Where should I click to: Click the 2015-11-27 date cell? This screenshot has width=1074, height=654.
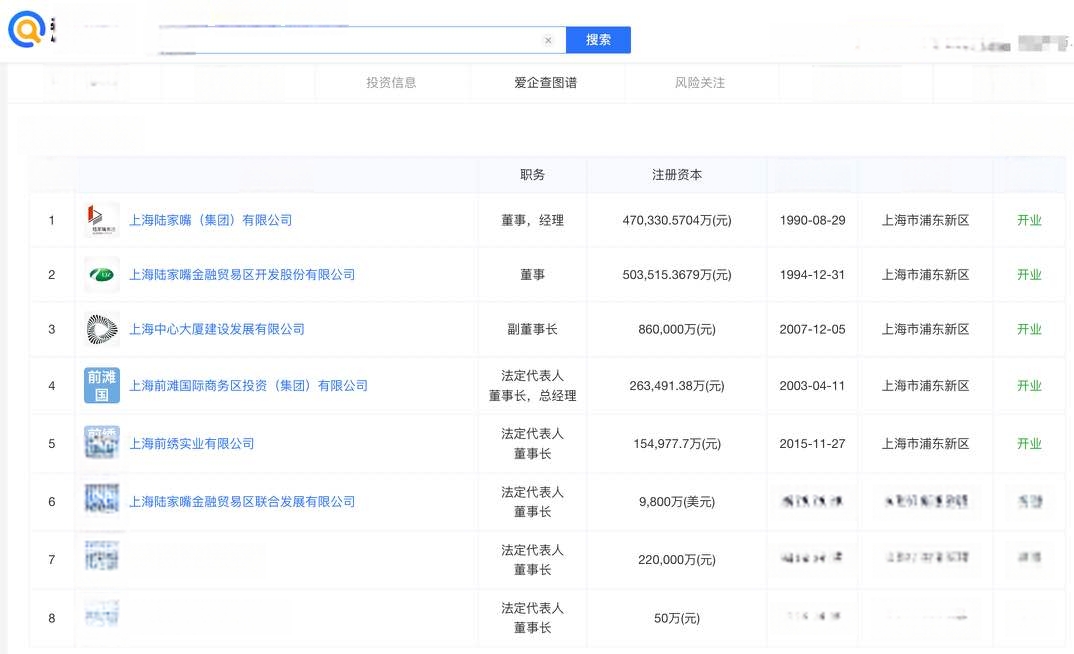[812, 444]
